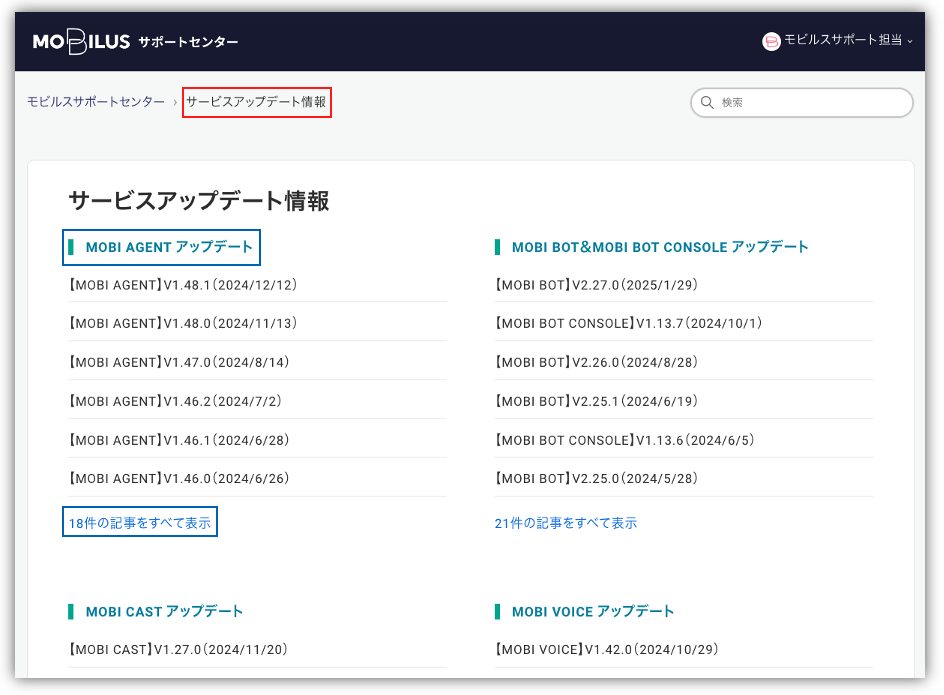Open article MOBI BOT V2.27.0 (2025/1/29)
Viewport: 944px width, 695px height.
[x=596, y=285]
